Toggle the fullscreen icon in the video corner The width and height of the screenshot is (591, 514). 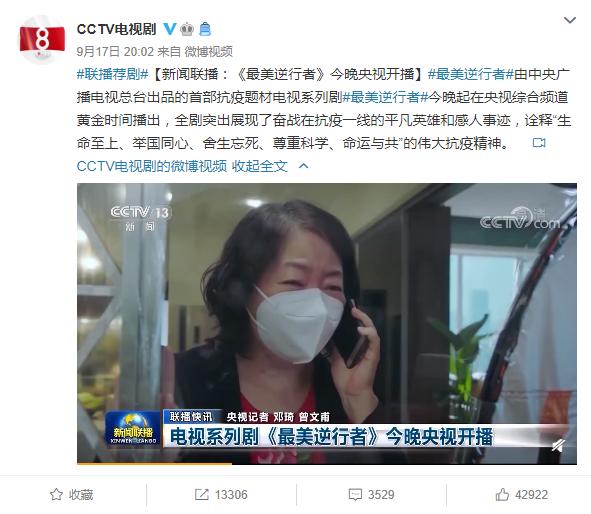click(x=559, y=445)
